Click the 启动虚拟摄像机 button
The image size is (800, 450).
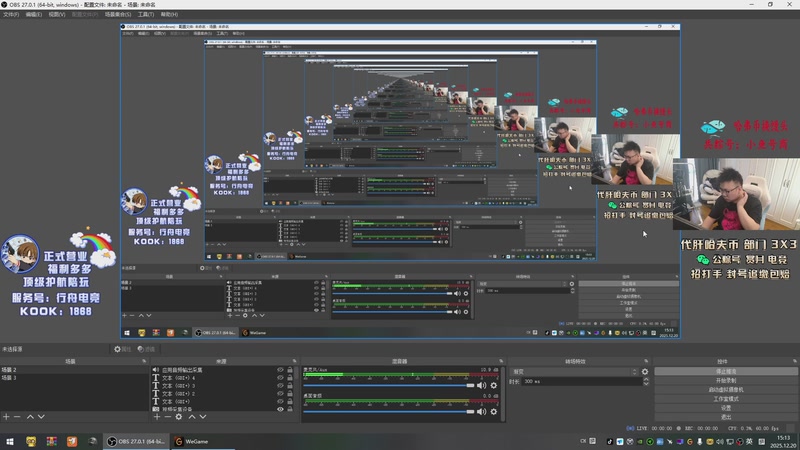726,390
